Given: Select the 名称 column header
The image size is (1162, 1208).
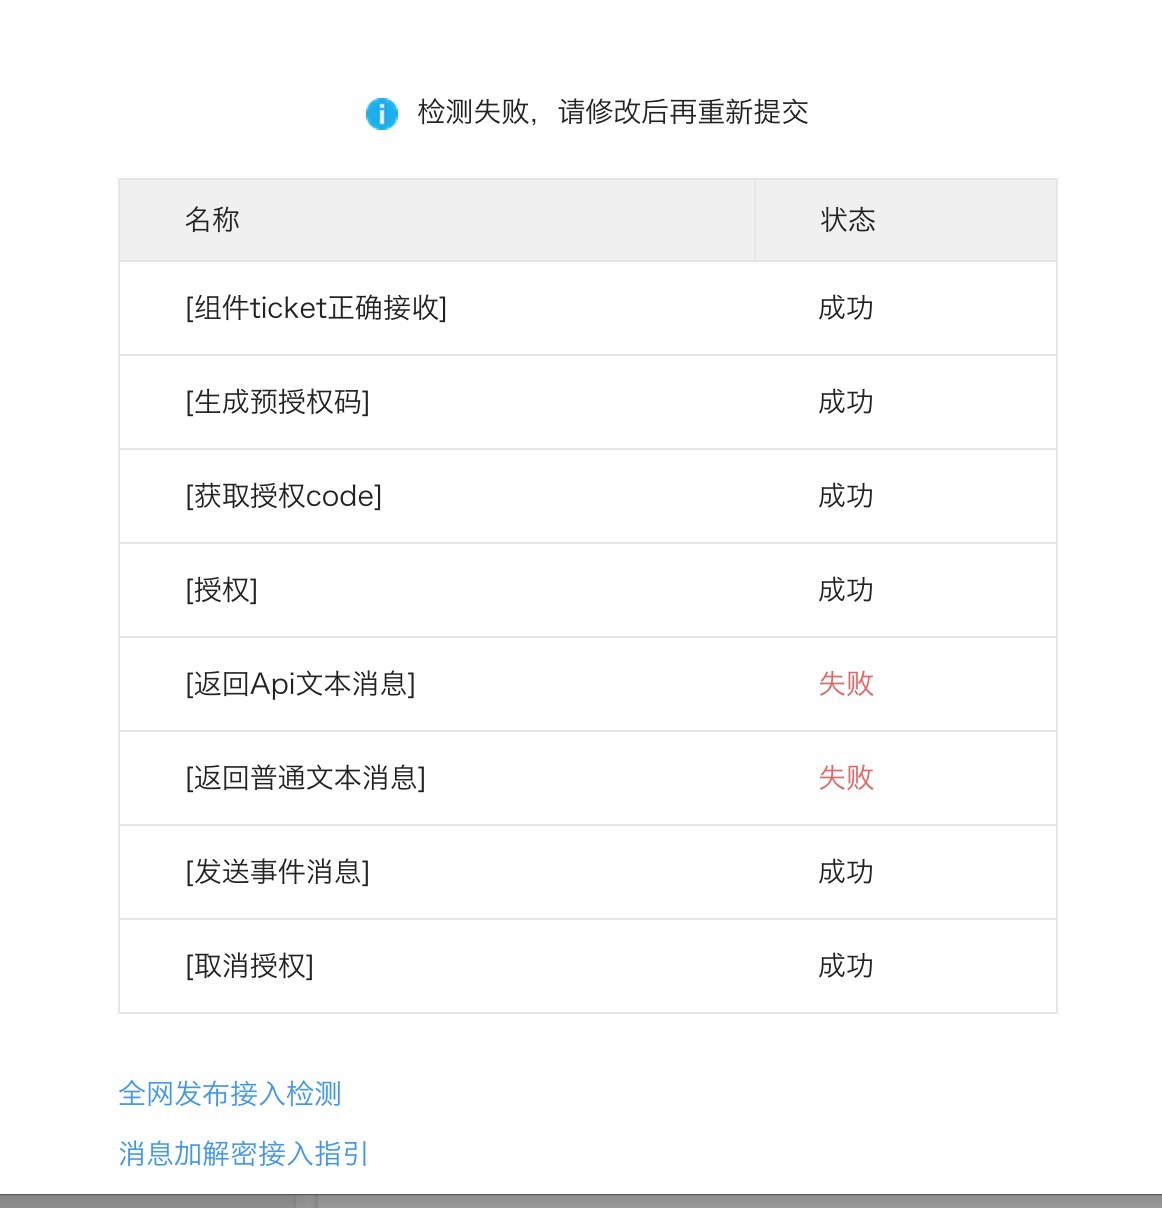Looking at the screenshot, I should (x=212, y=220).
